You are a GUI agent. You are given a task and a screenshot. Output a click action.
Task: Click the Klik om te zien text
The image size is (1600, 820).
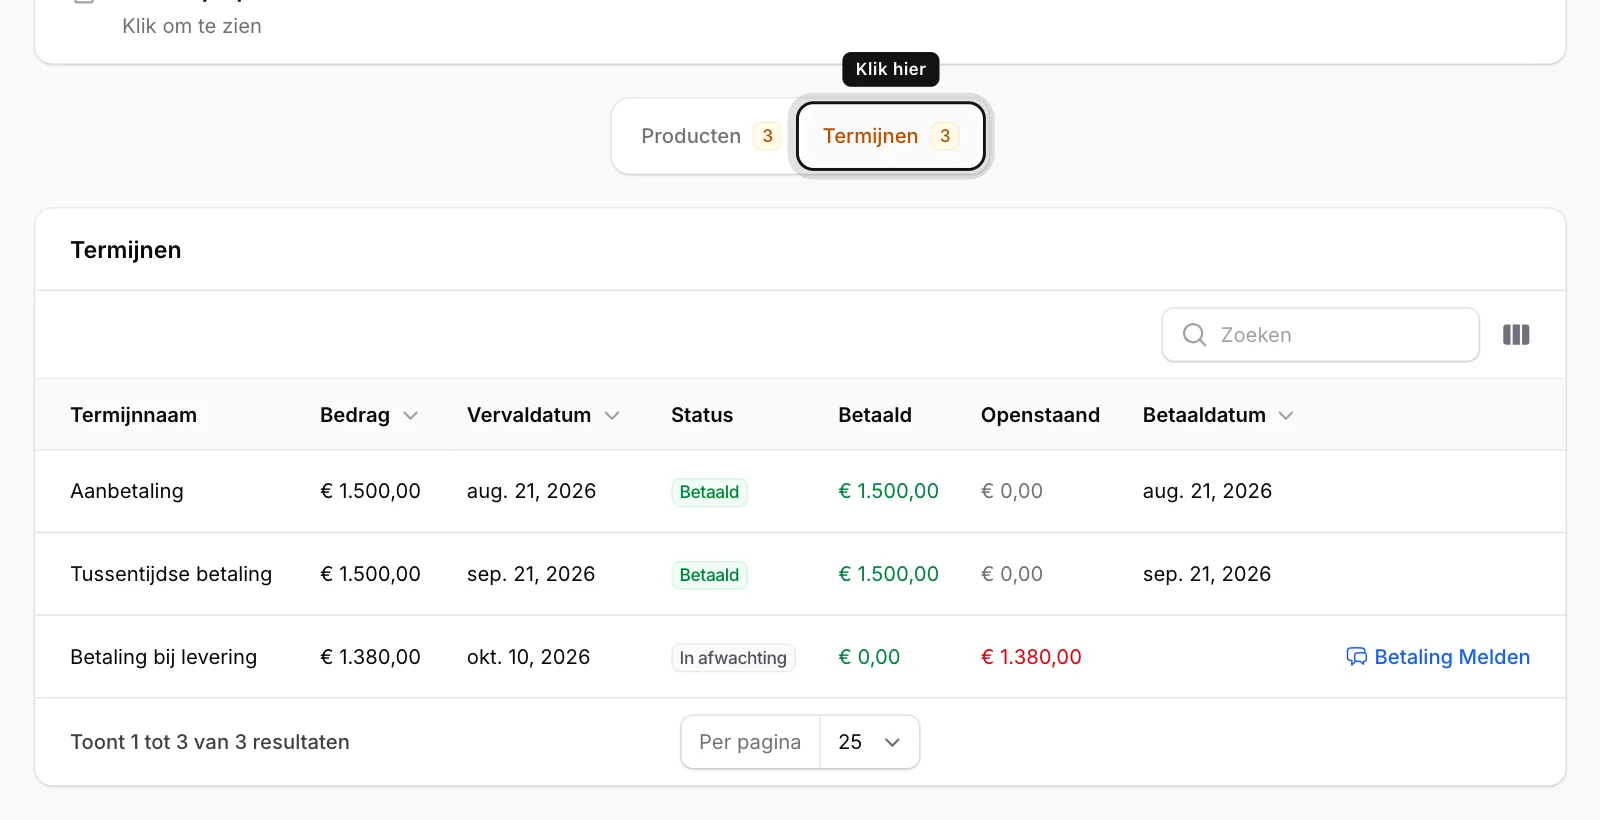pos(192,26)
